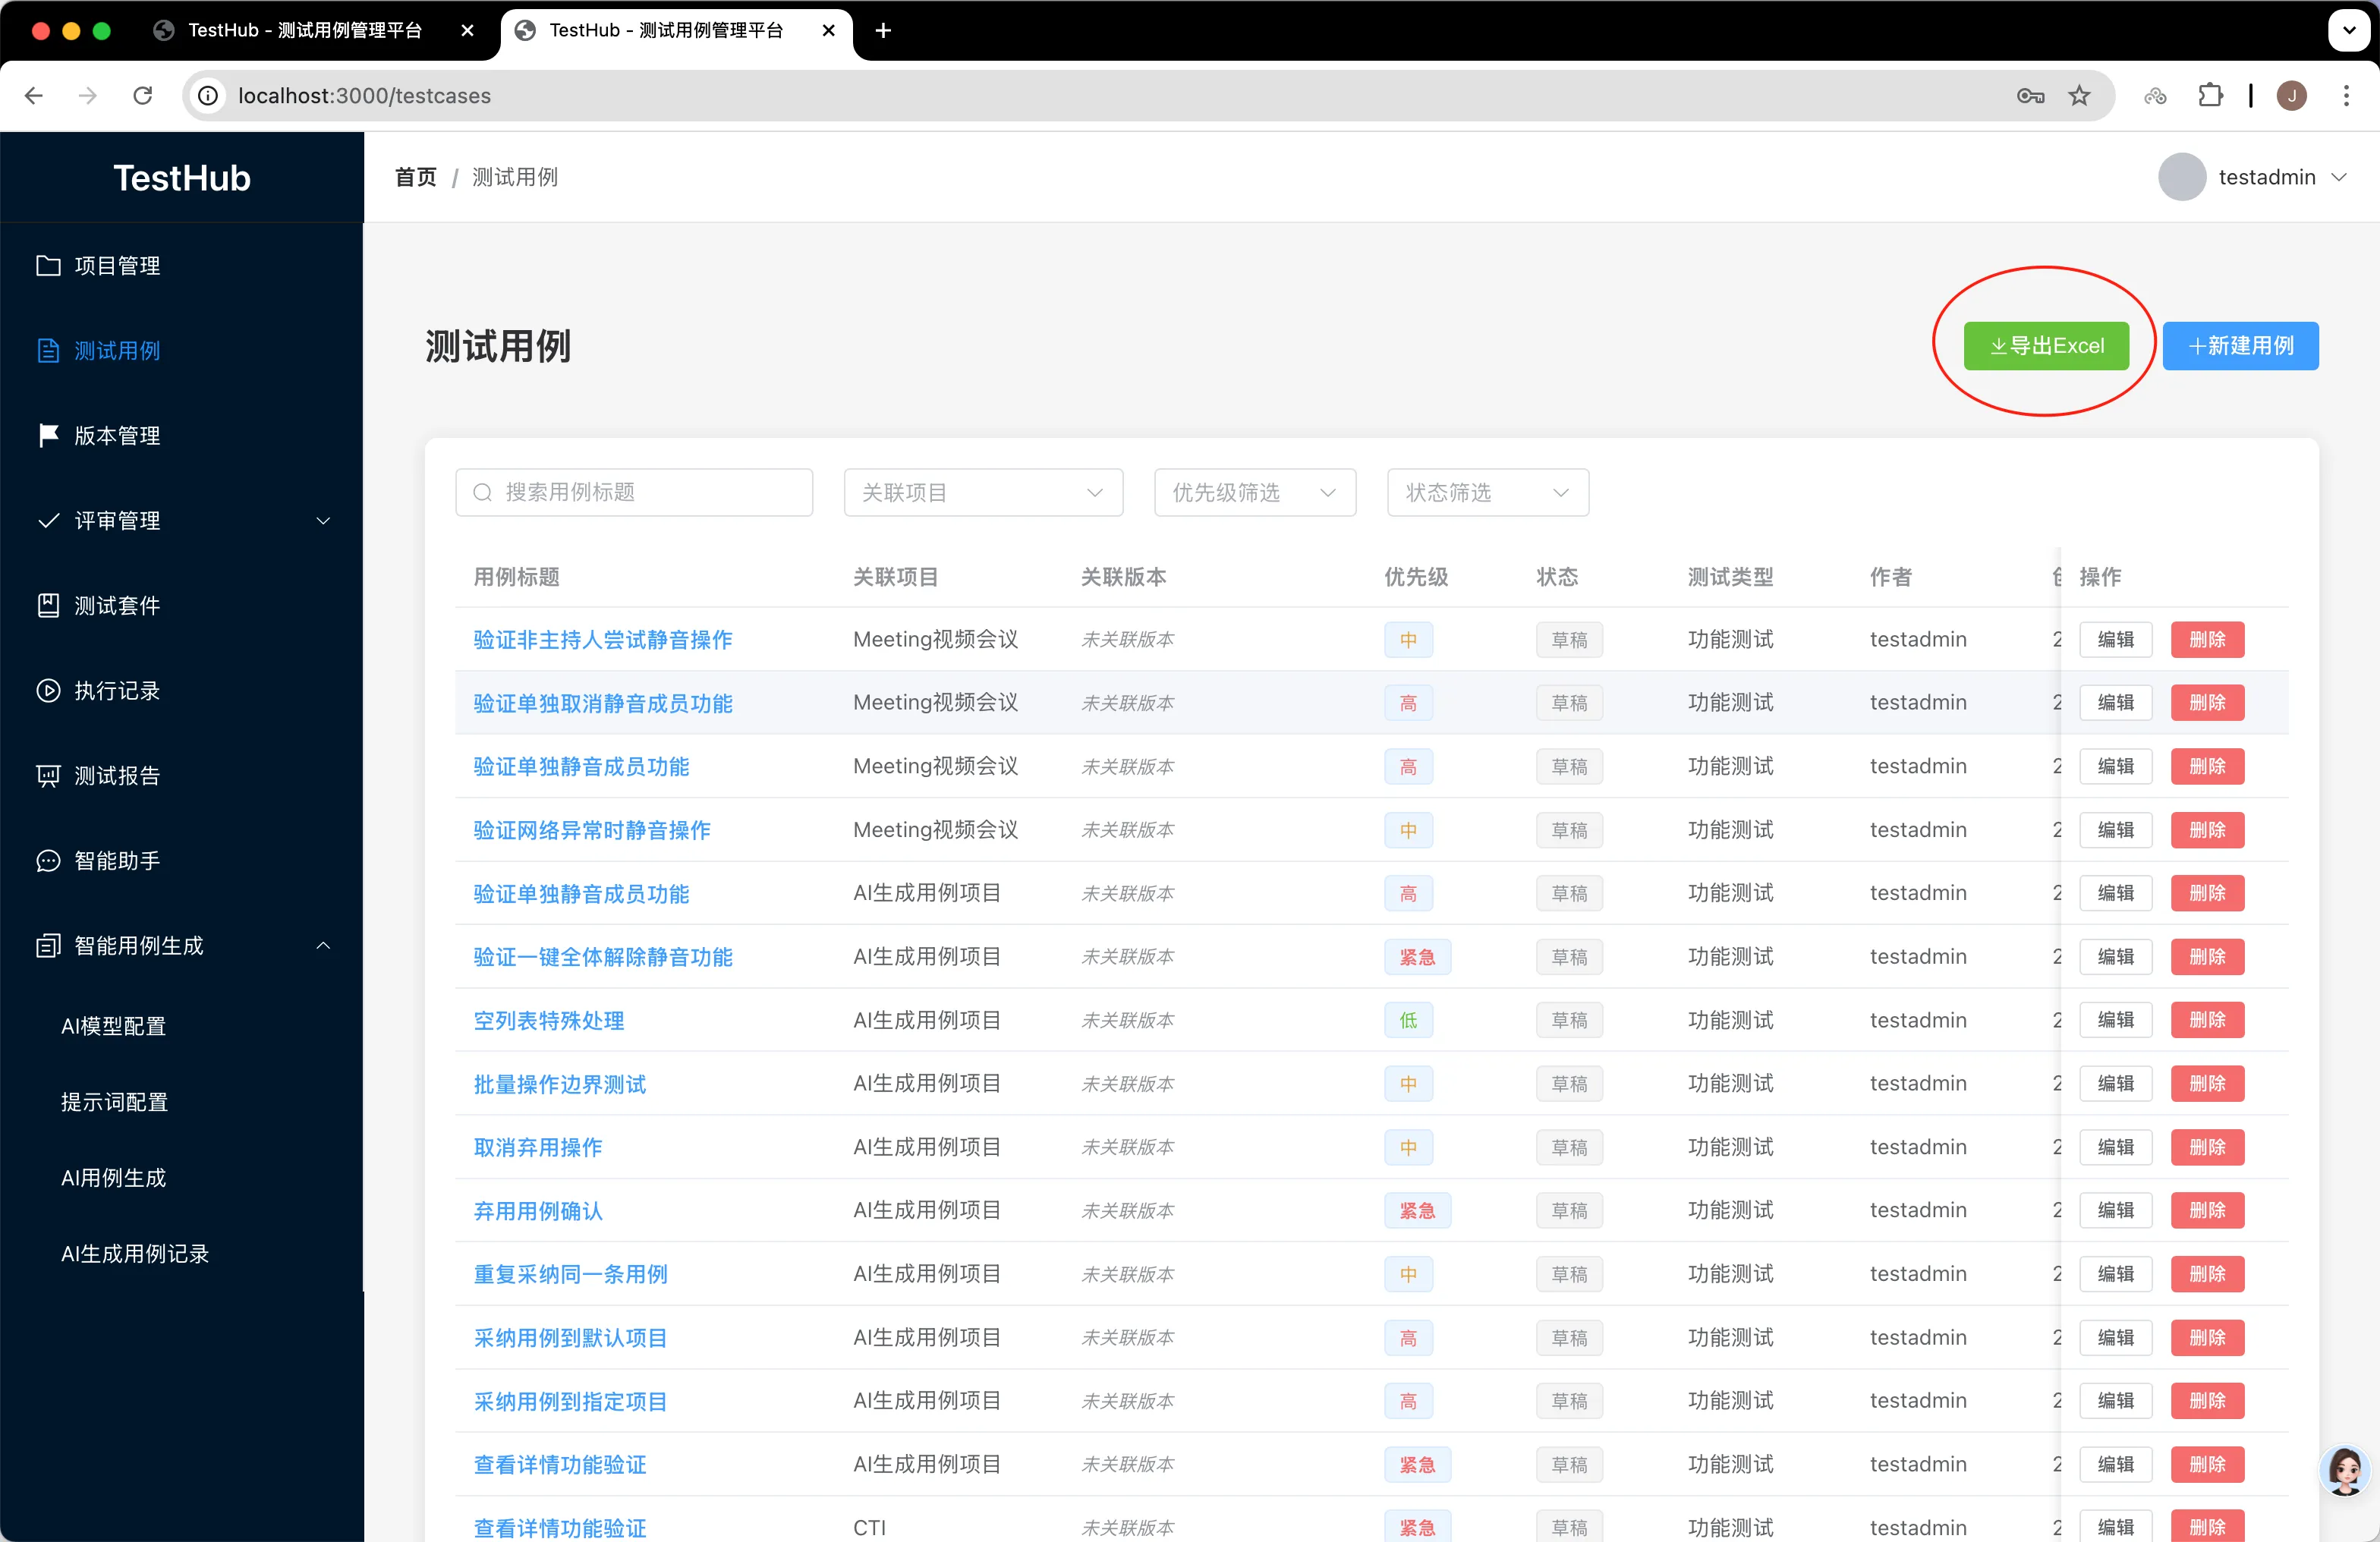Open the AI用例生成 menu item

click(114, 1178)
